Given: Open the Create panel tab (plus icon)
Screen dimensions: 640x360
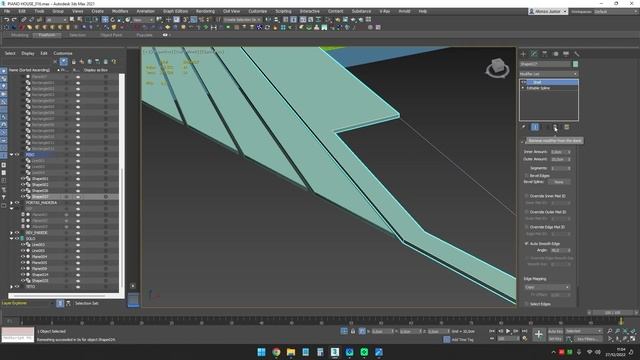Looking at the screenshot, I should 523,54.
